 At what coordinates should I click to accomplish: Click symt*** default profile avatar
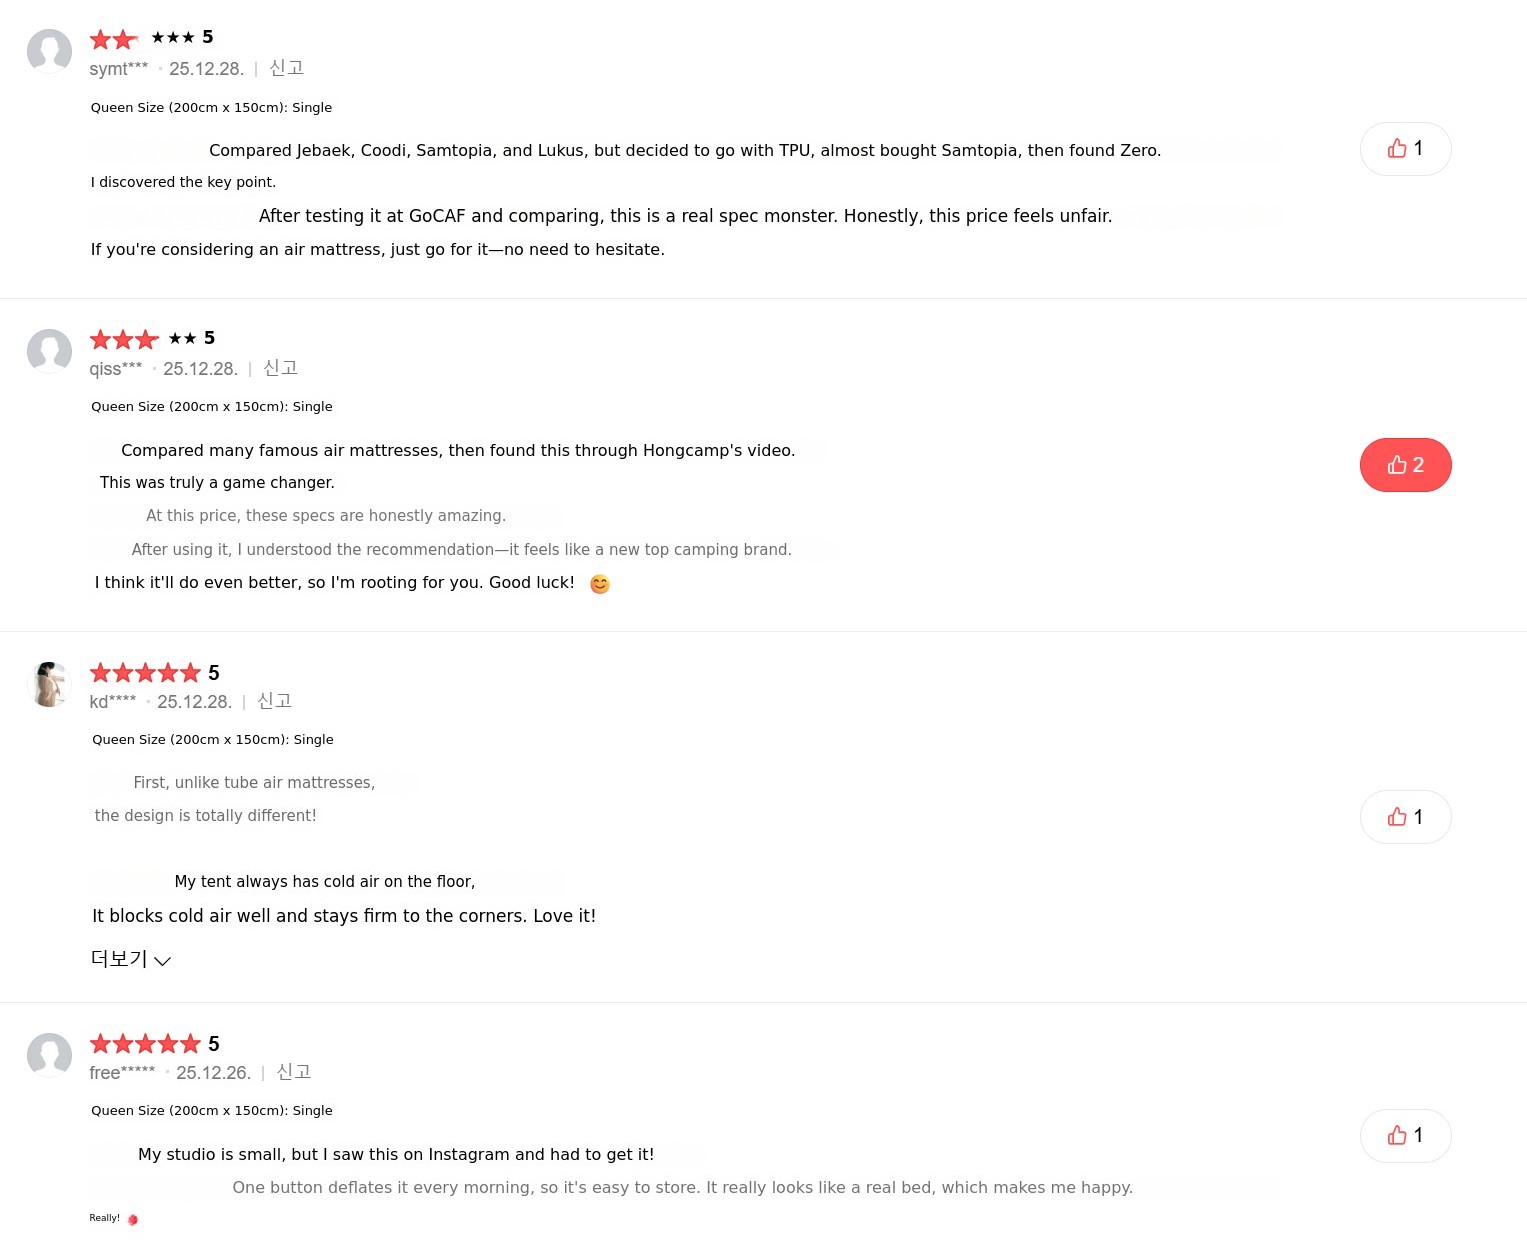(49, 51)
